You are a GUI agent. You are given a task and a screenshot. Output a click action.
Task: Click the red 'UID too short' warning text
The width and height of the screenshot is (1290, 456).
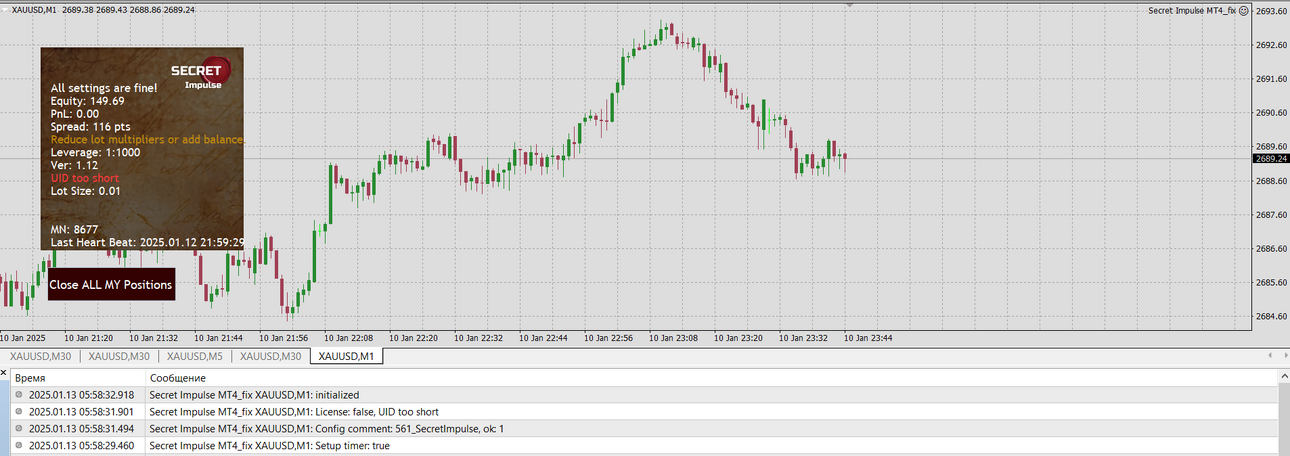pyautogui.click(x=85, y=178)
